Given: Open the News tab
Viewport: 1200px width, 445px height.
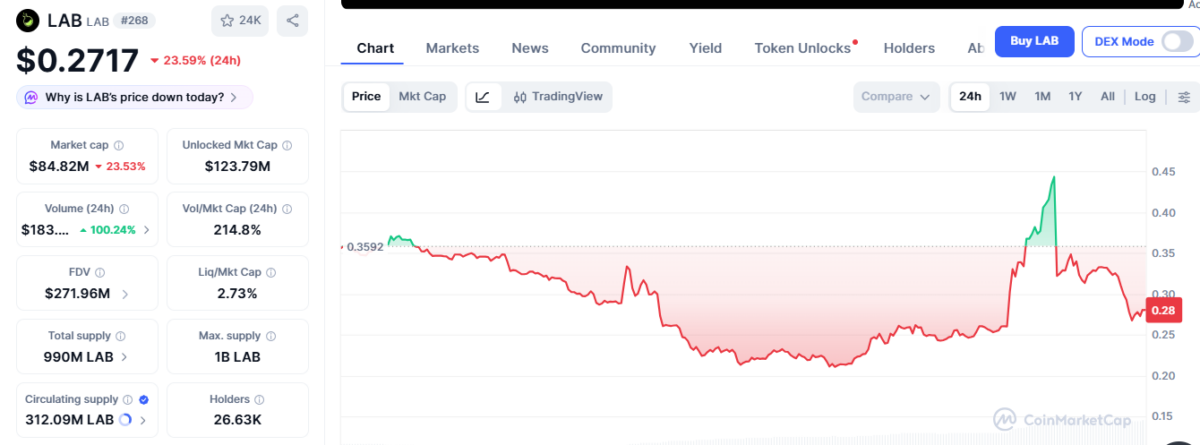Looking at the screenshot, I should pyautogui.click(x=530, y=48).
